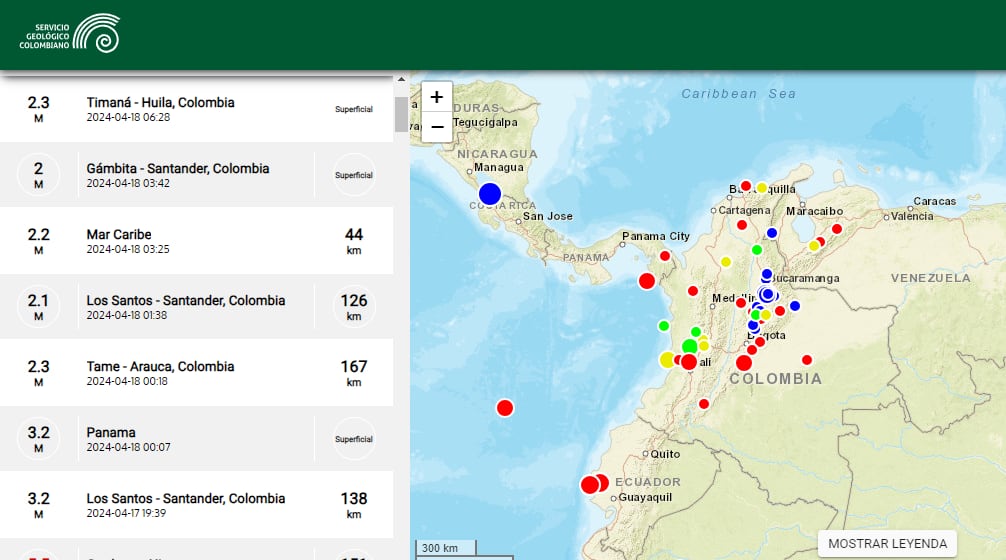Click the large red marker above COLOMBIA label

(x=744, y=363)
